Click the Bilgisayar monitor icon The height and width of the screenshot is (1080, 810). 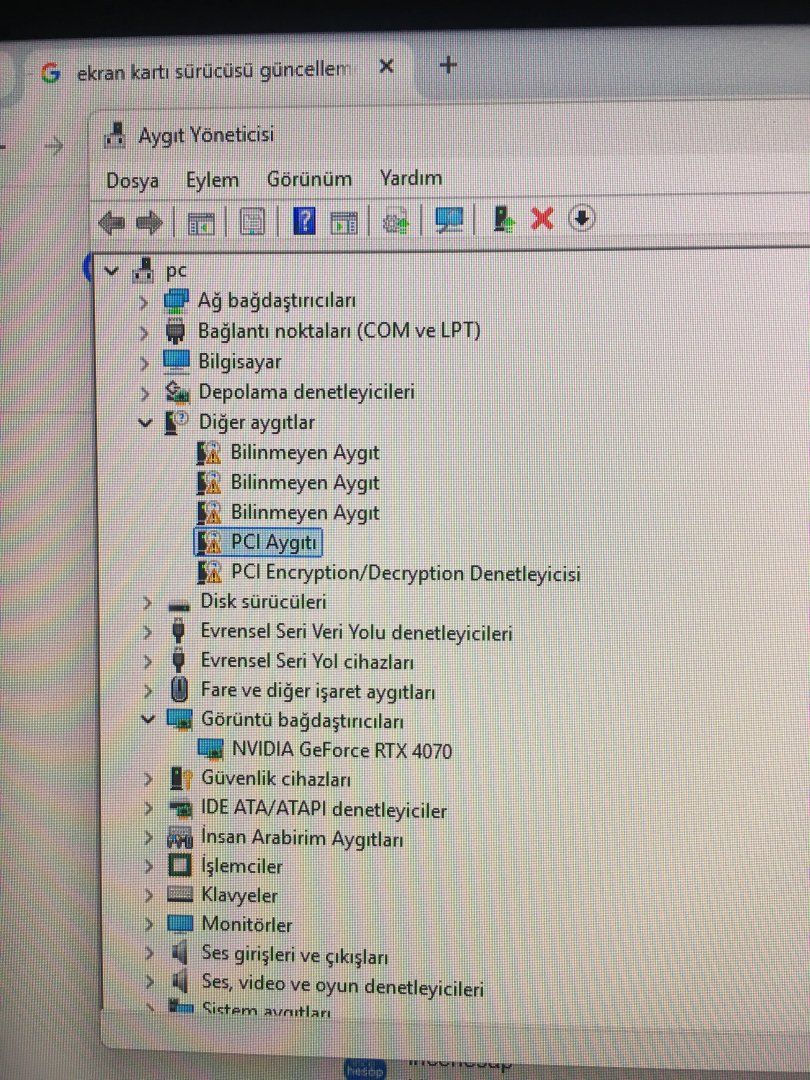176,362
